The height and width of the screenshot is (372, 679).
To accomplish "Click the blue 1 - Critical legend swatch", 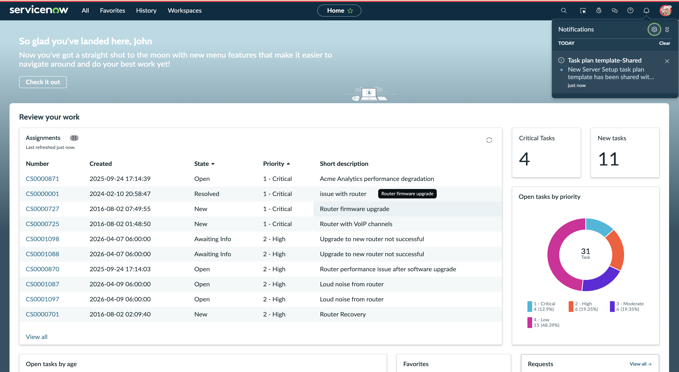I will coord(529,307).
